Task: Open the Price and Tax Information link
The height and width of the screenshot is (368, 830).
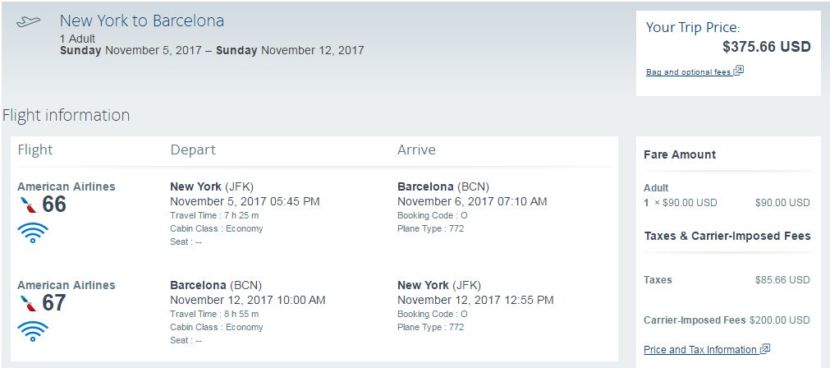Action: [x=700, y=350]
